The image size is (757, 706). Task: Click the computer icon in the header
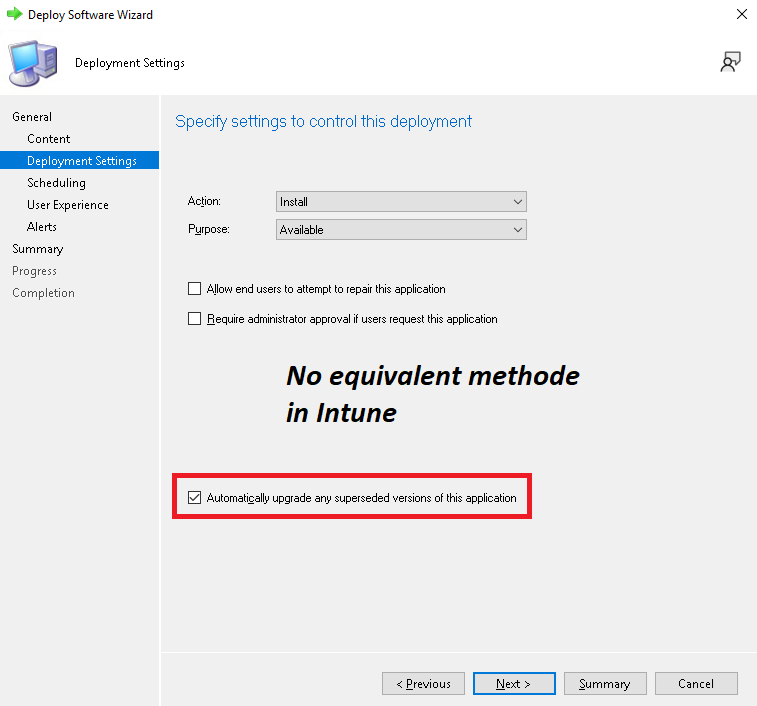click(x=33, y=63)
